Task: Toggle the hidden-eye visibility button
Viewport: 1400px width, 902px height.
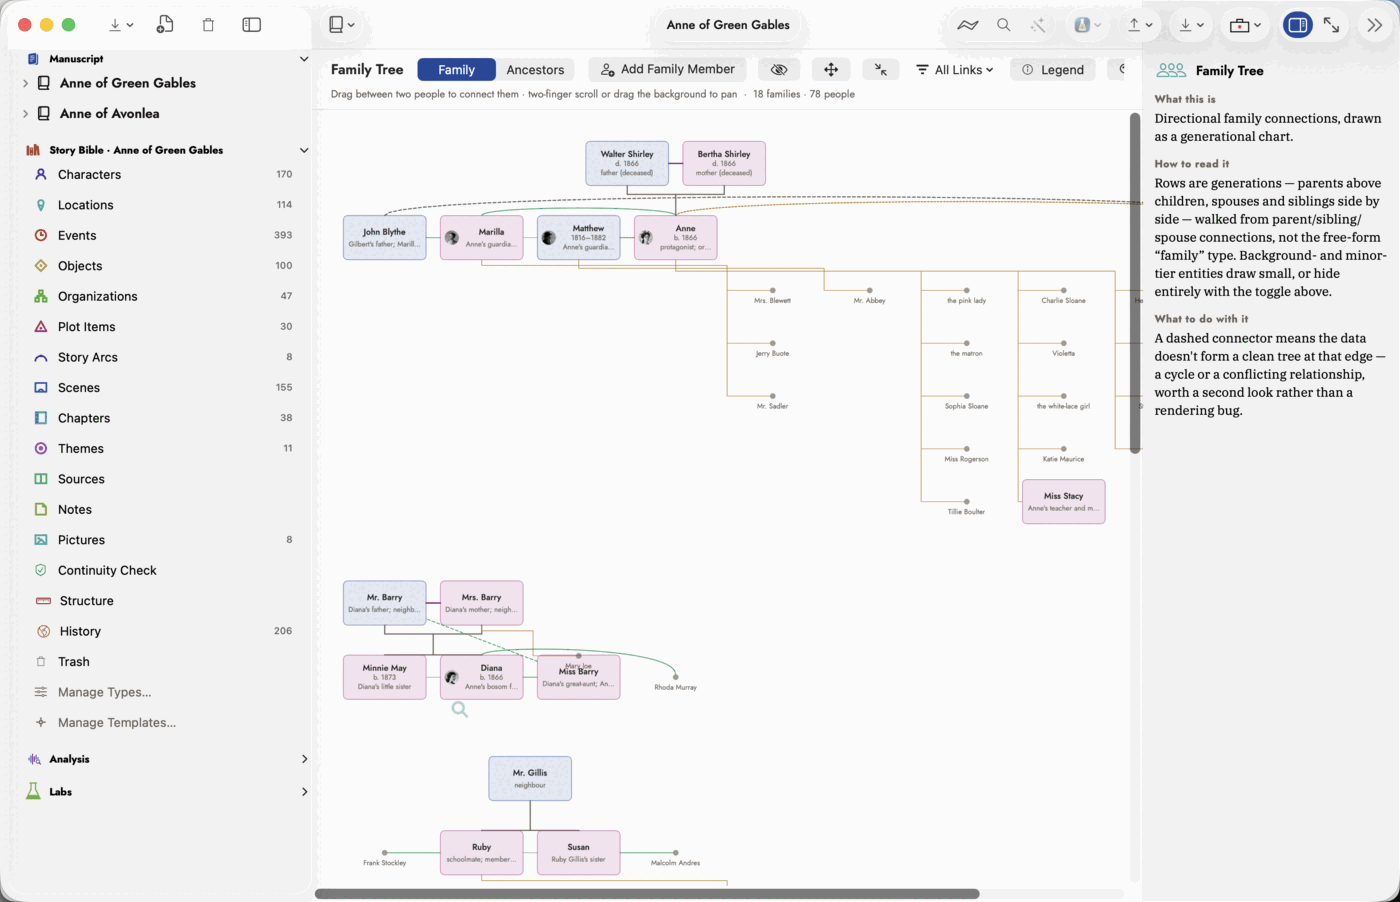Action: [779, 69]
